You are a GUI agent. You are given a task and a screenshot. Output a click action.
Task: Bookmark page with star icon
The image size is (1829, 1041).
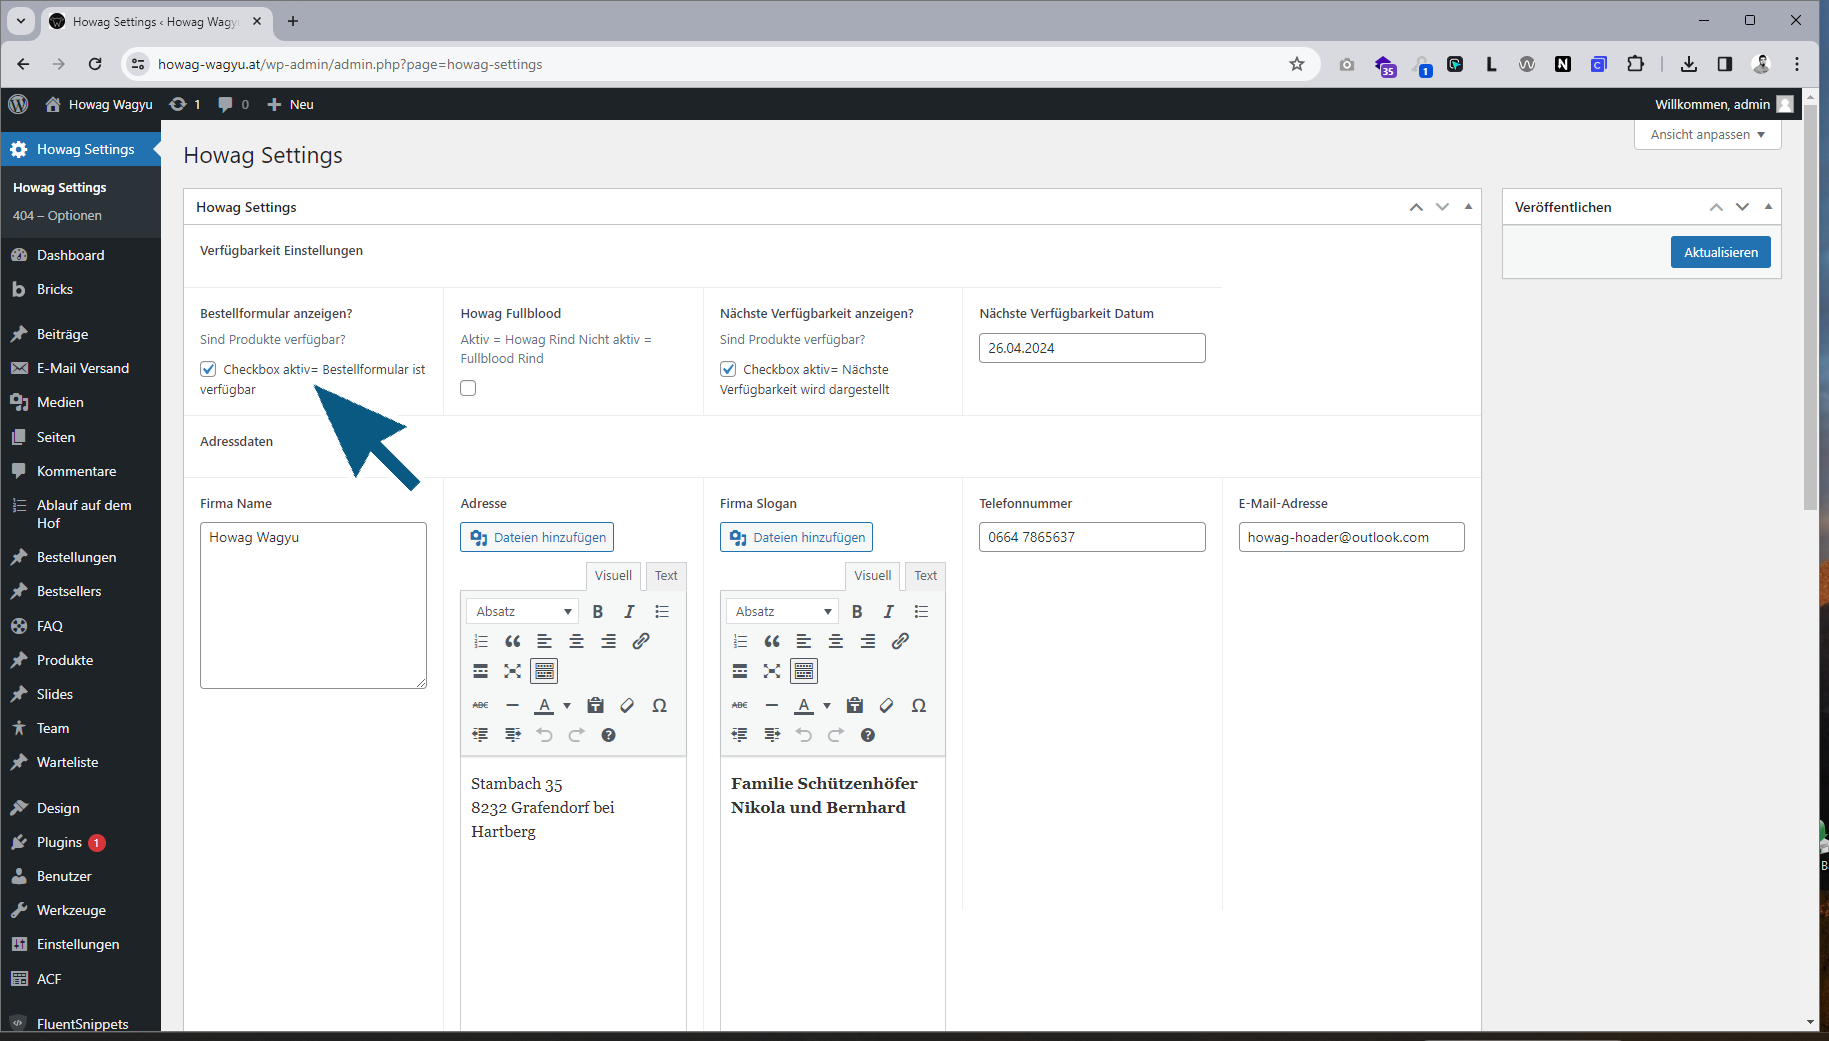pyautogui.click(x=1297, y=64)
